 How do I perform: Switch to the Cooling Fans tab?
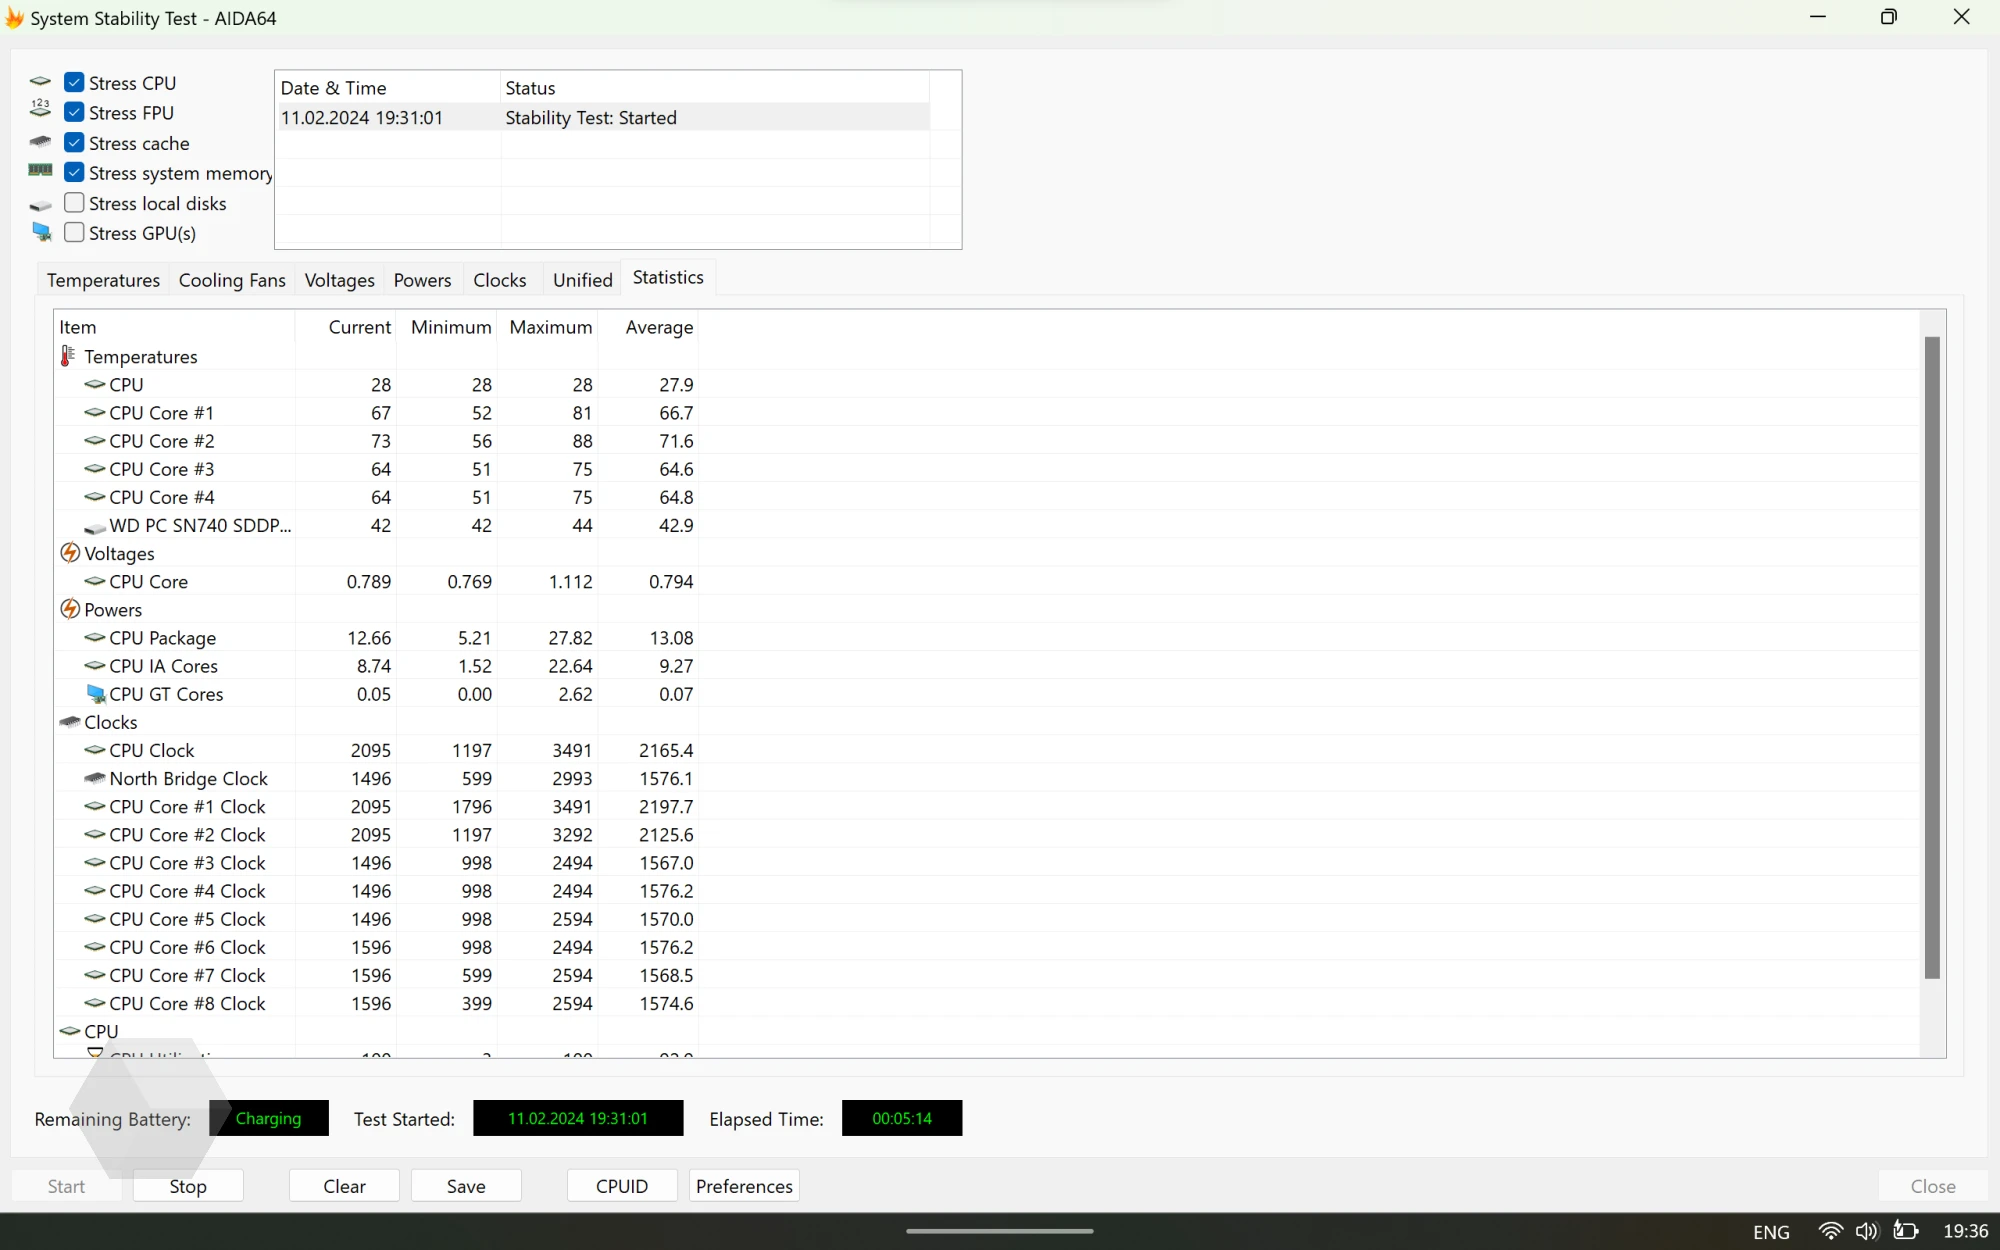[232, 280]
